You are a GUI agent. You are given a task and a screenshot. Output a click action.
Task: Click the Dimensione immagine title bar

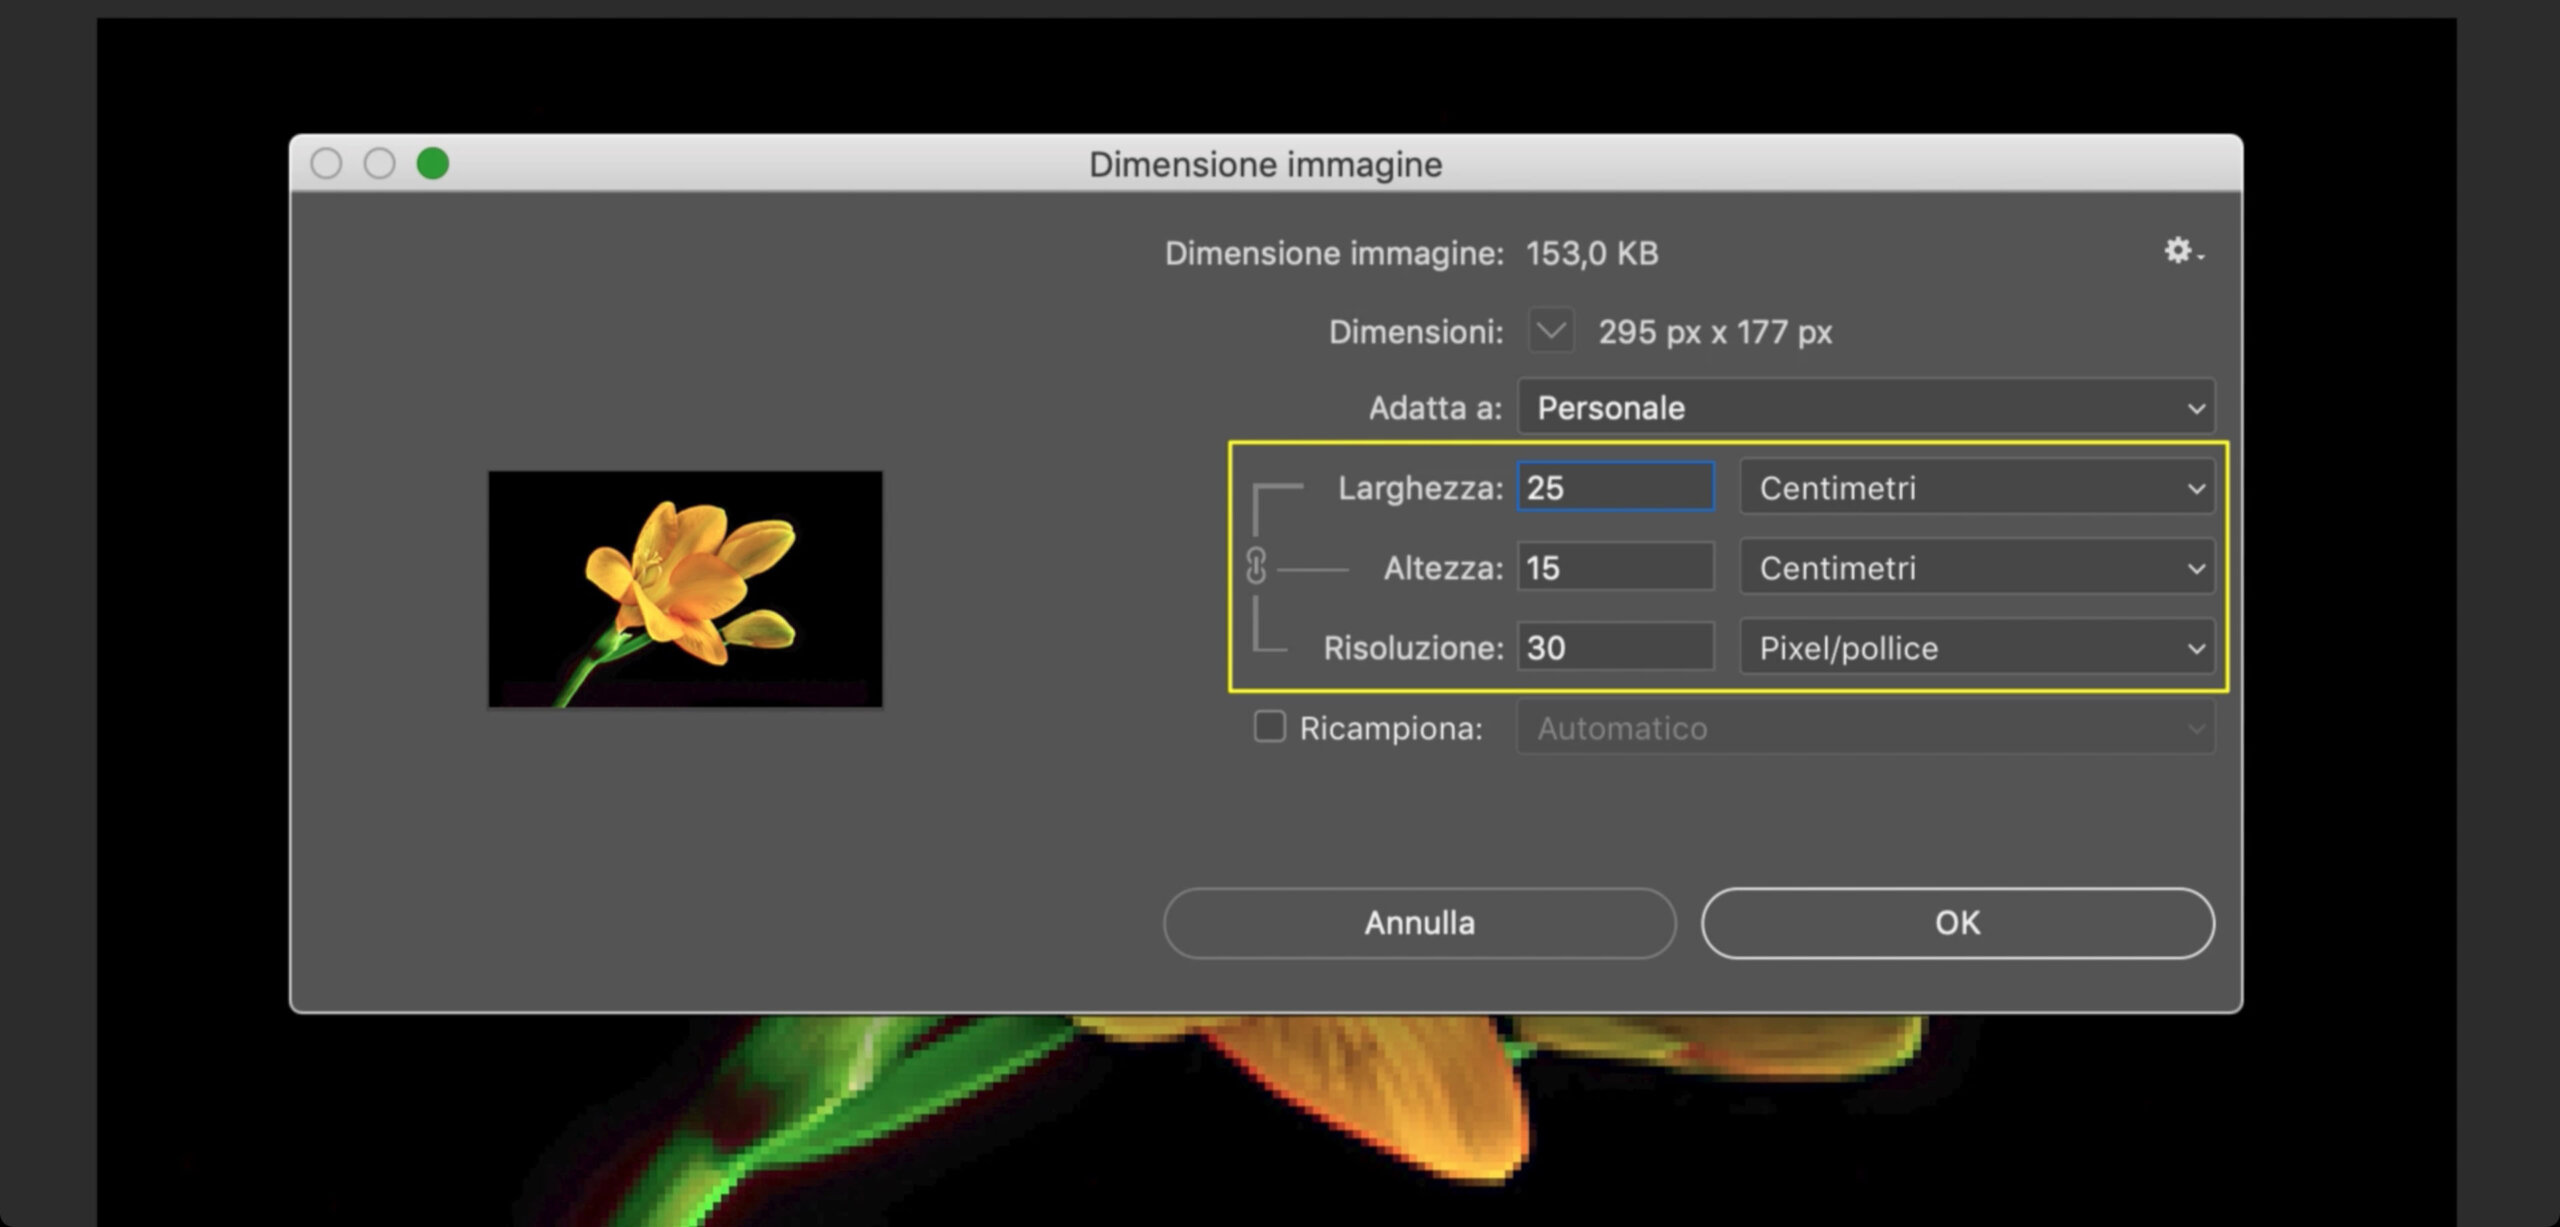(1265, 163)
